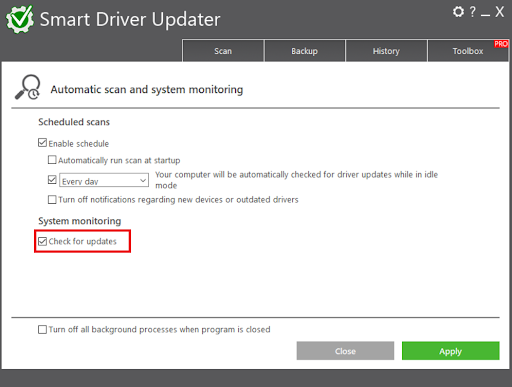Open settings via the gear icon

458,12
